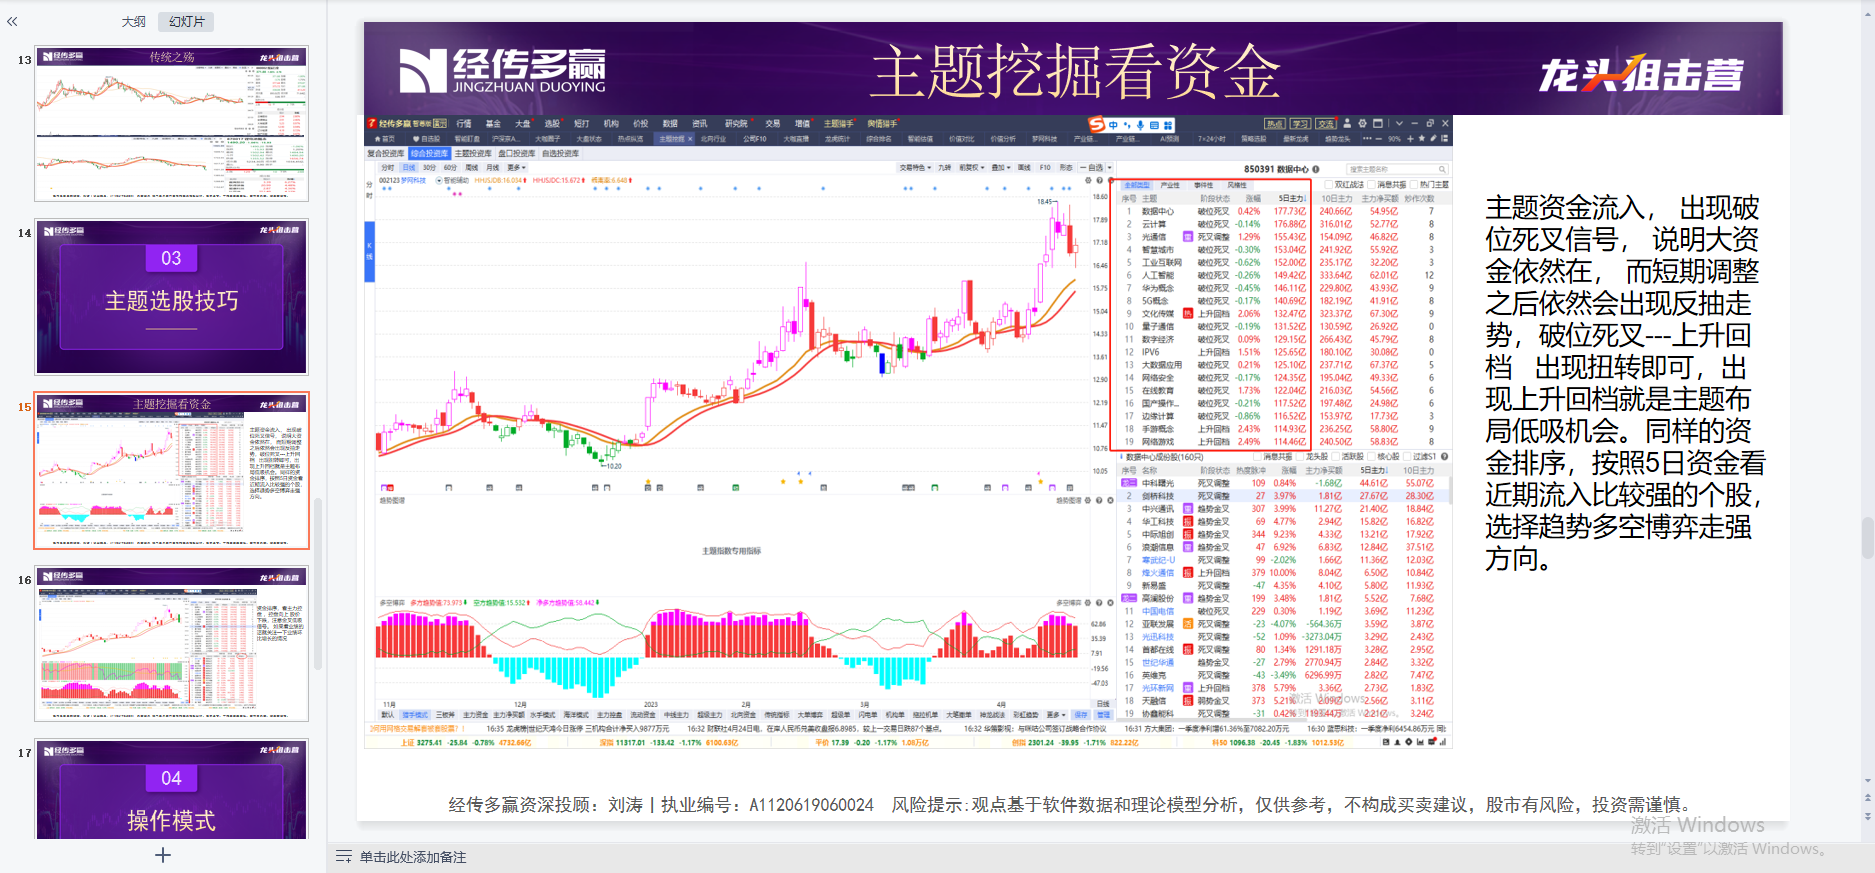Click the slide thumbnail panel scrollbar
1875x873 pixels.
[318, 585]
